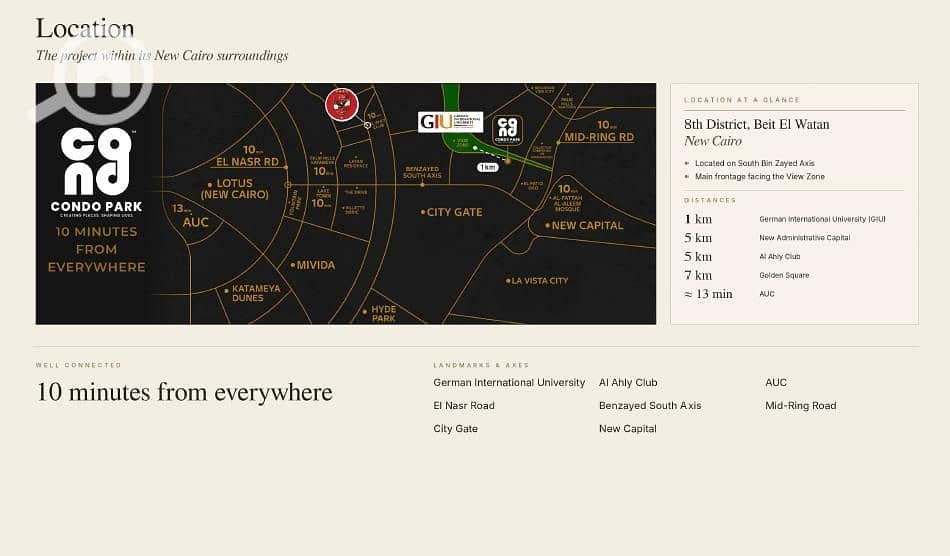The width and height of the screenshot is (950, 556).
Task: Click the MIVIDA map label
Action: [x=313, y=265]
